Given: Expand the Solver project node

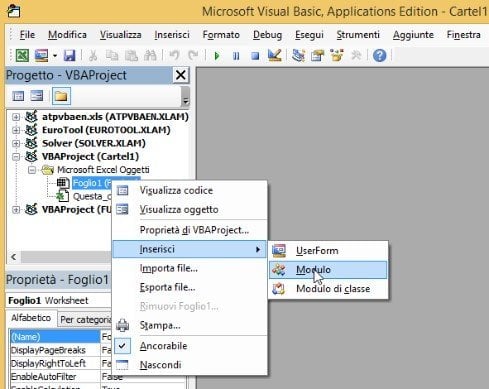Looking at the screenshot, I should point(16,143).
